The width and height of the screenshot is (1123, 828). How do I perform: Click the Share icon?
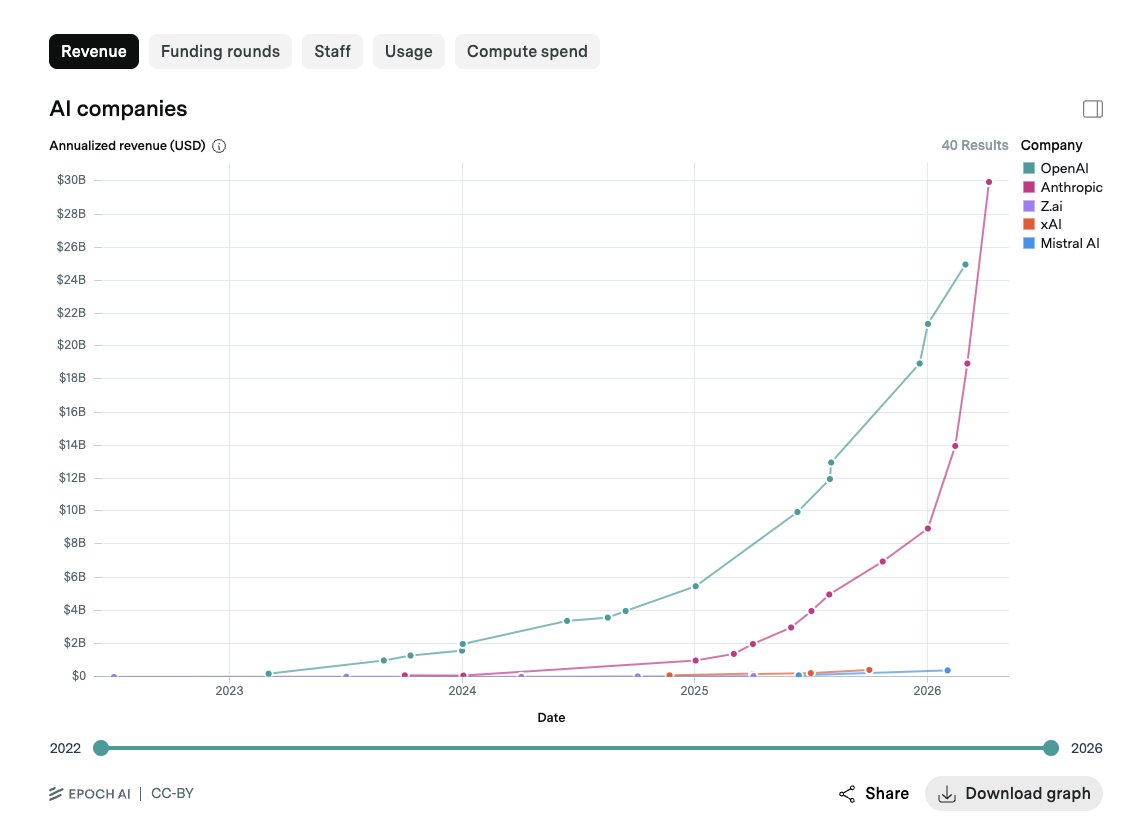click(x=847, y=794)
